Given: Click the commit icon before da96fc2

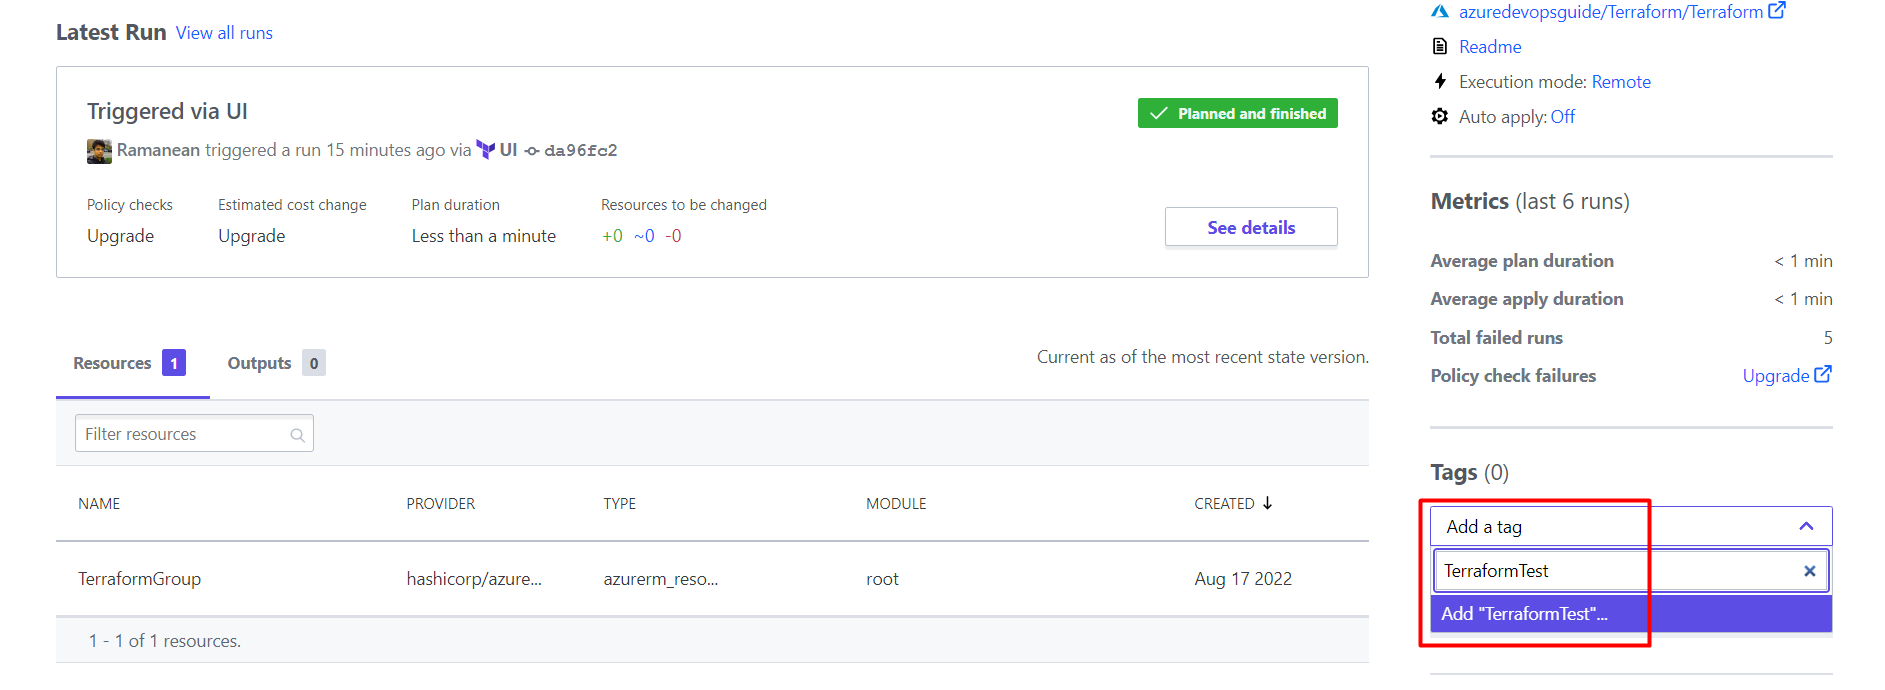Looking at the screenshot, I should point(532,151).
